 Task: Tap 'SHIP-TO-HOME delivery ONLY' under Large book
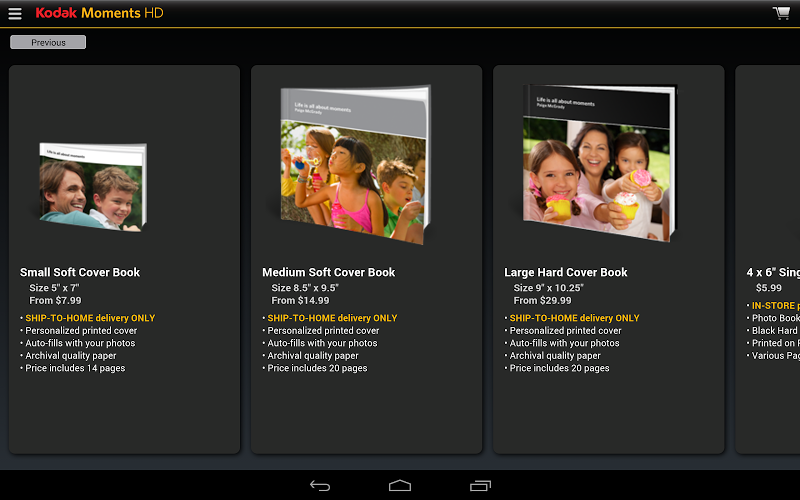click(574, 318)
